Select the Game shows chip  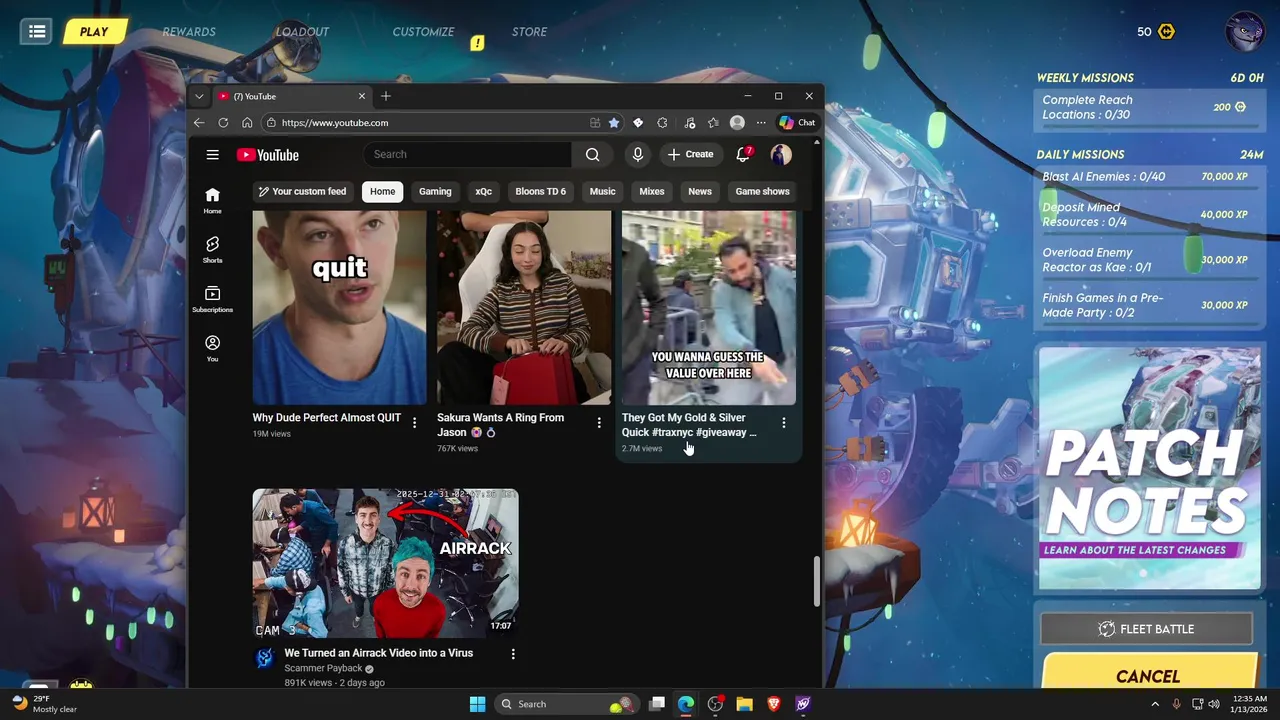762,191
